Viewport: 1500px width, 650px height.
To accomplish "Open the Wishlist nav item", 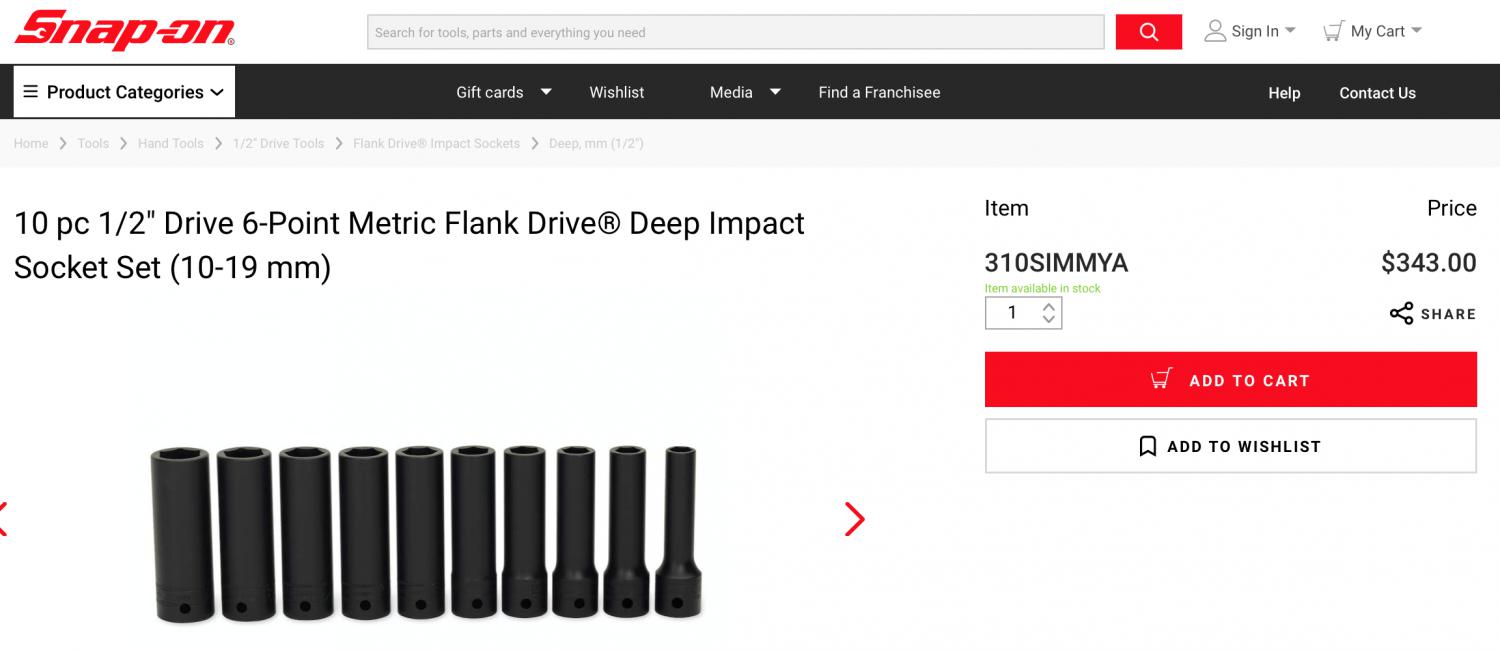I will pos(617,92).
